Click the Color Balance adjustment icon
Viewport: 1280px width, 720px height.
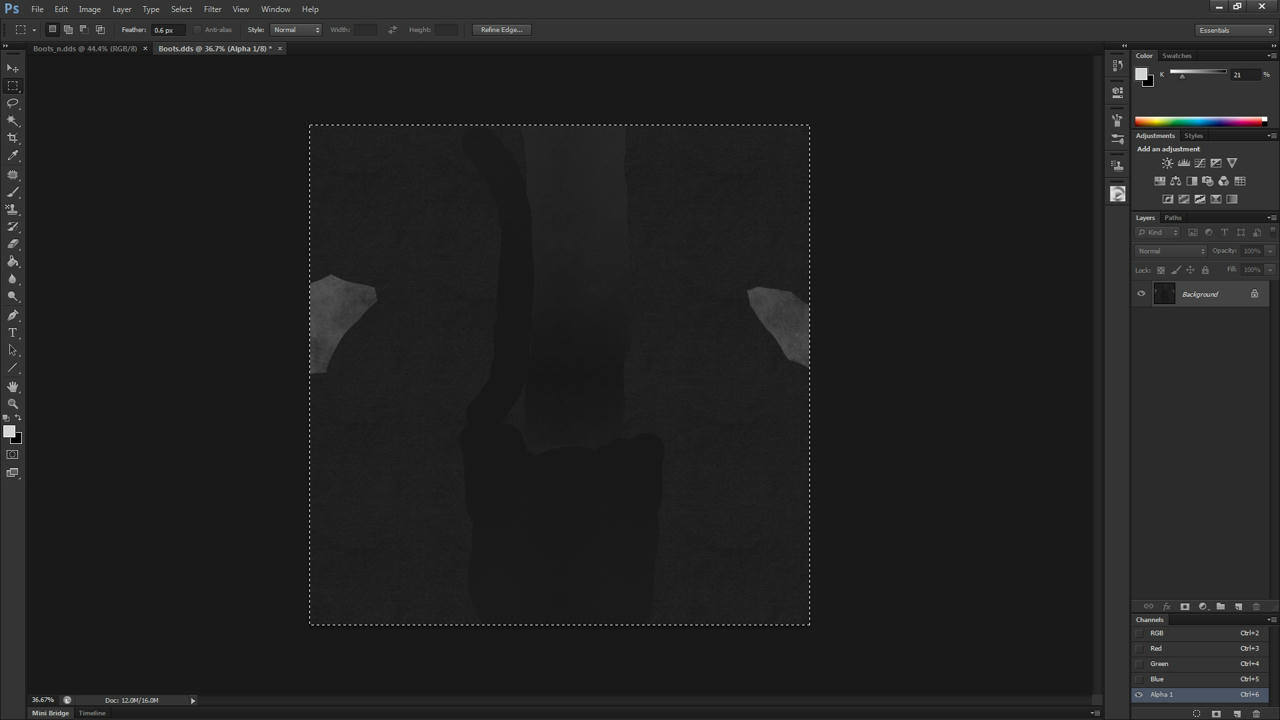pos(1176,181)
